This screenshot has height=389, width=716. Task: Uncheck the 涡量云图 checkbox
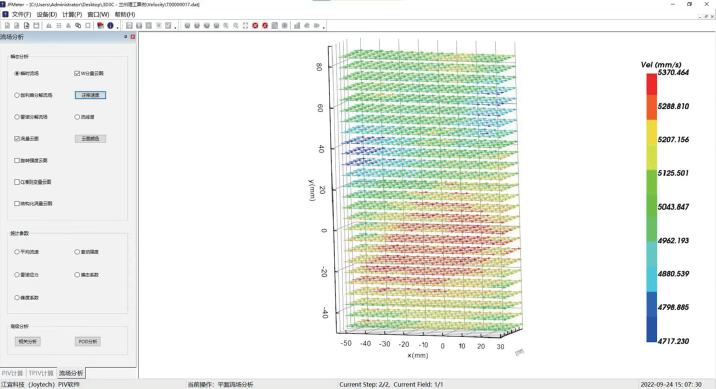point(17,138)
